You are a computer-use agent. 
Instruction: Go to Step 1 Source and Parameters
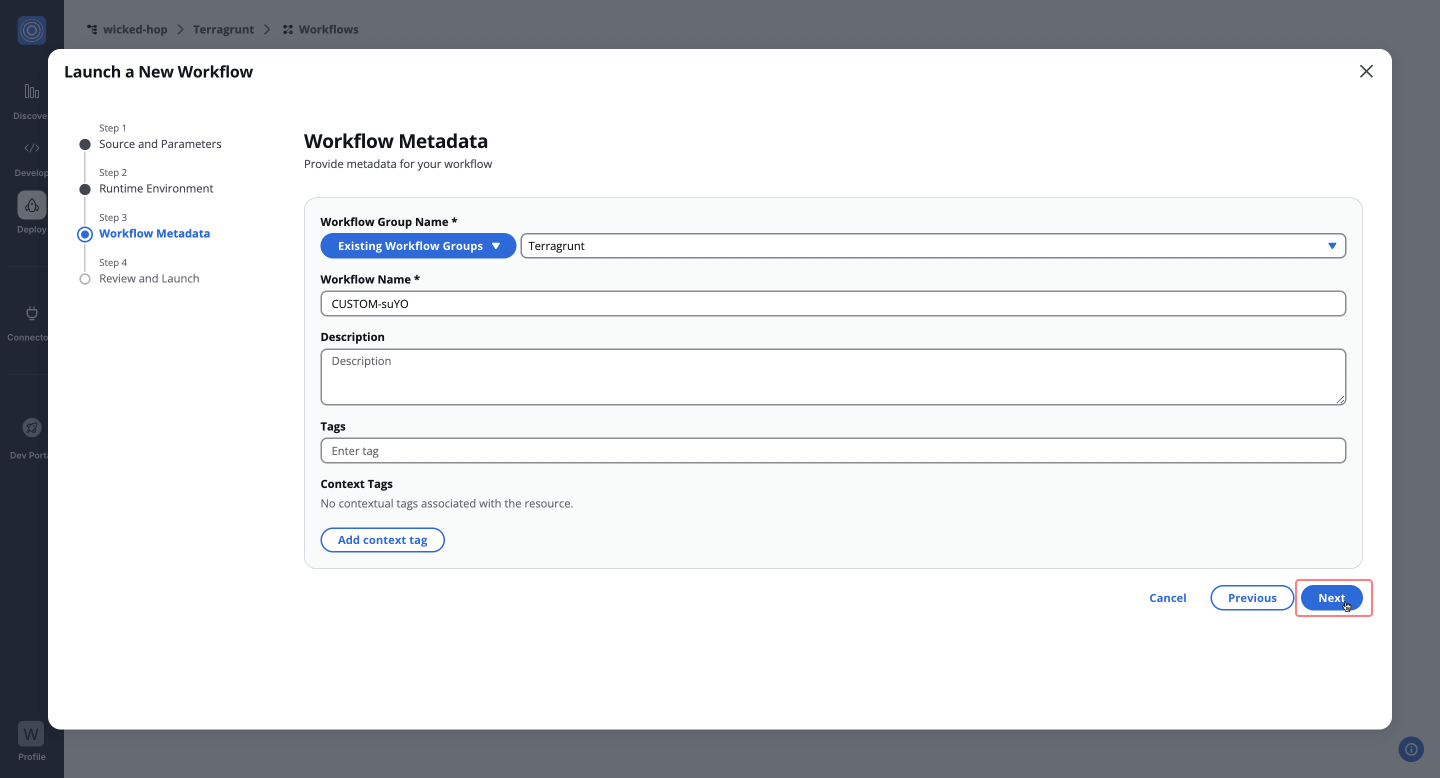pyautogui.click(x=160, y=144)
